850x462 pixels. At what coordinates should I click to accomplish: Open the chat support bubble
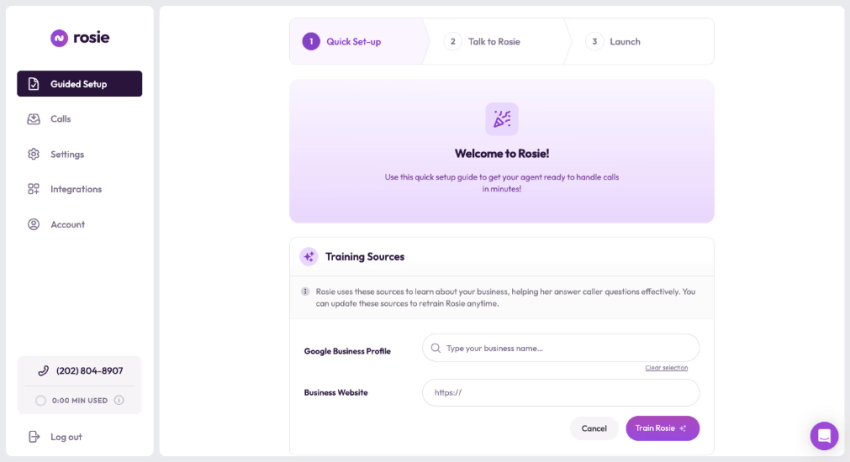pyautogui.click(x=824, y=436)
